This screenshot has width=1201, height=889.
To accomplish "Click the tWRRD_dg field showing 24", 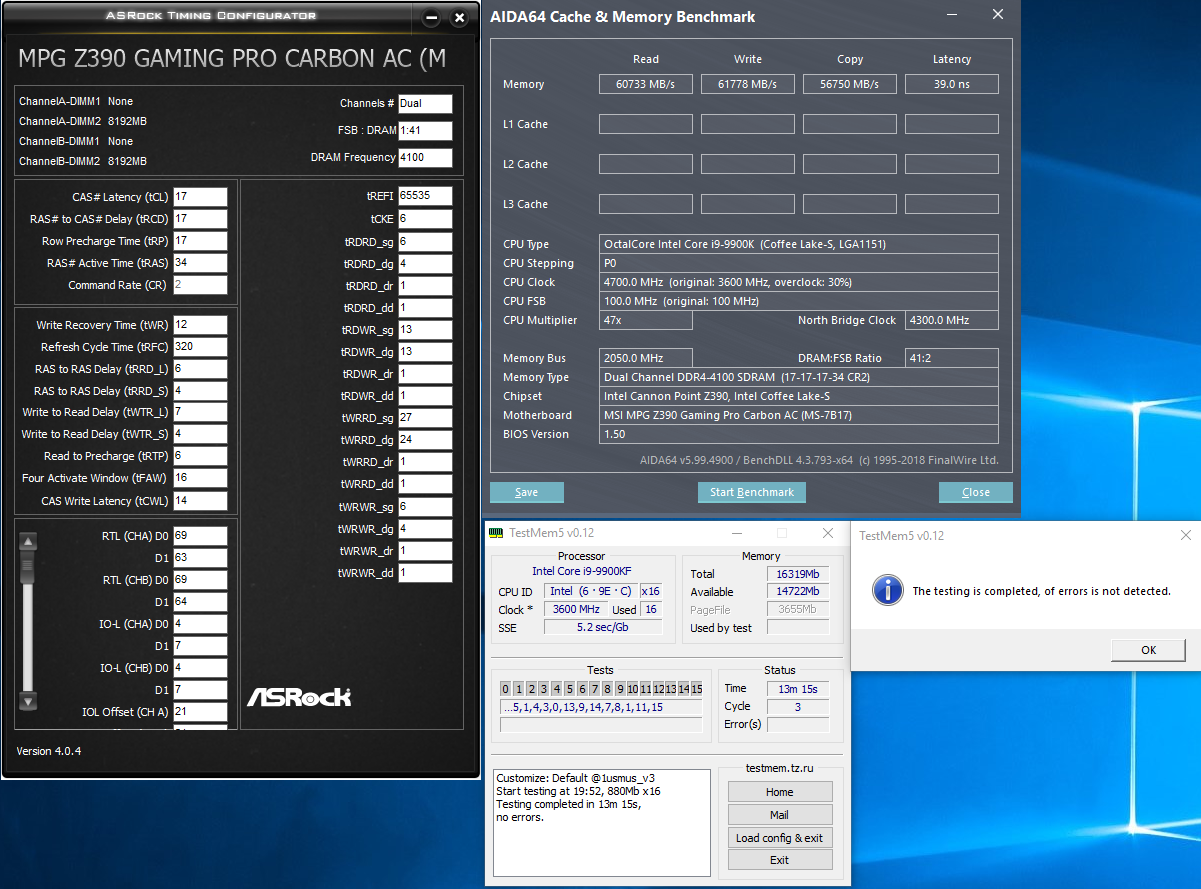I will 425,440.
